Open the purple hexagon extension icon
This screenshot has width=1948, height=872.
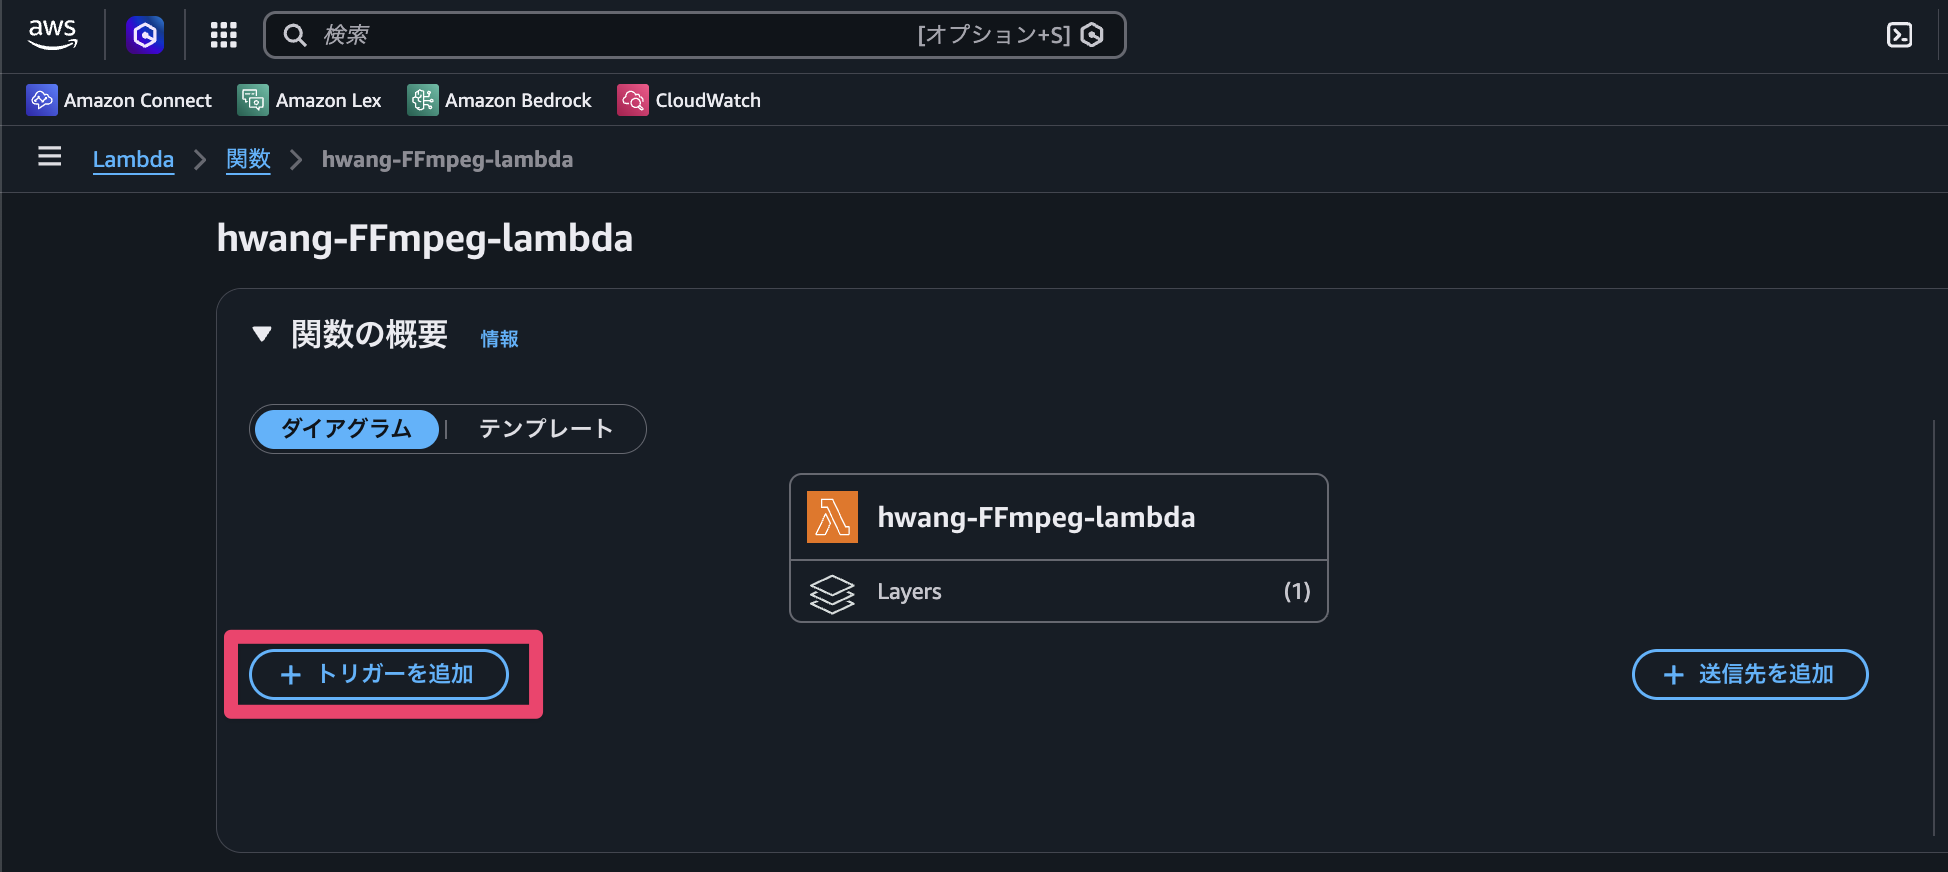click(145, 35)
